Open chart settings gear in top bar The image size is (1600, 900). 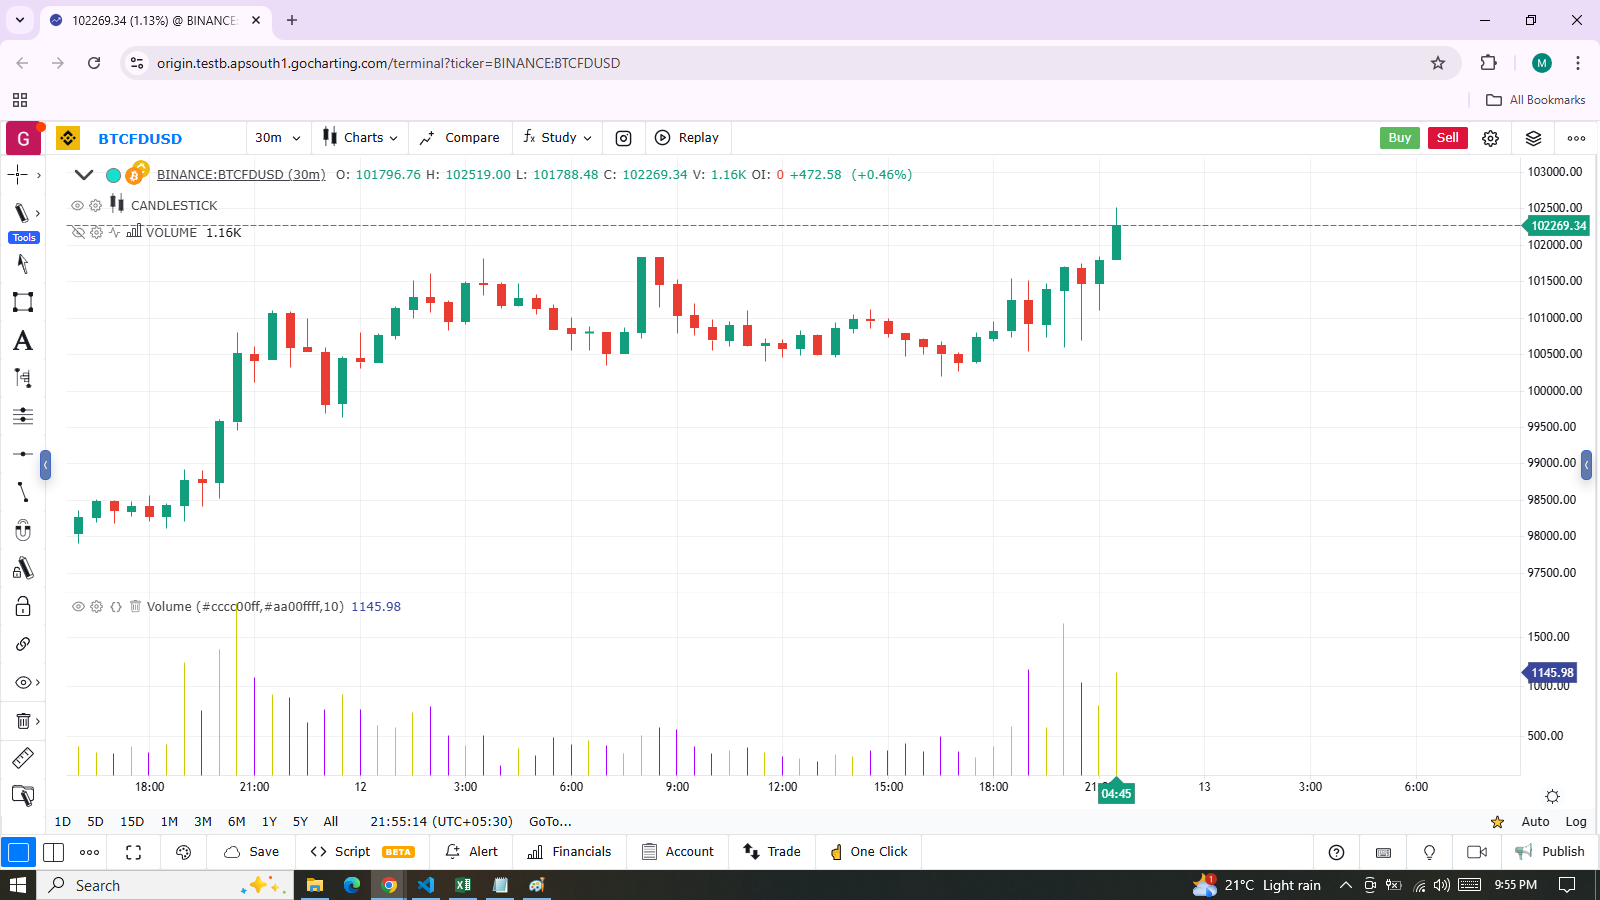[x=1490, y=138]
